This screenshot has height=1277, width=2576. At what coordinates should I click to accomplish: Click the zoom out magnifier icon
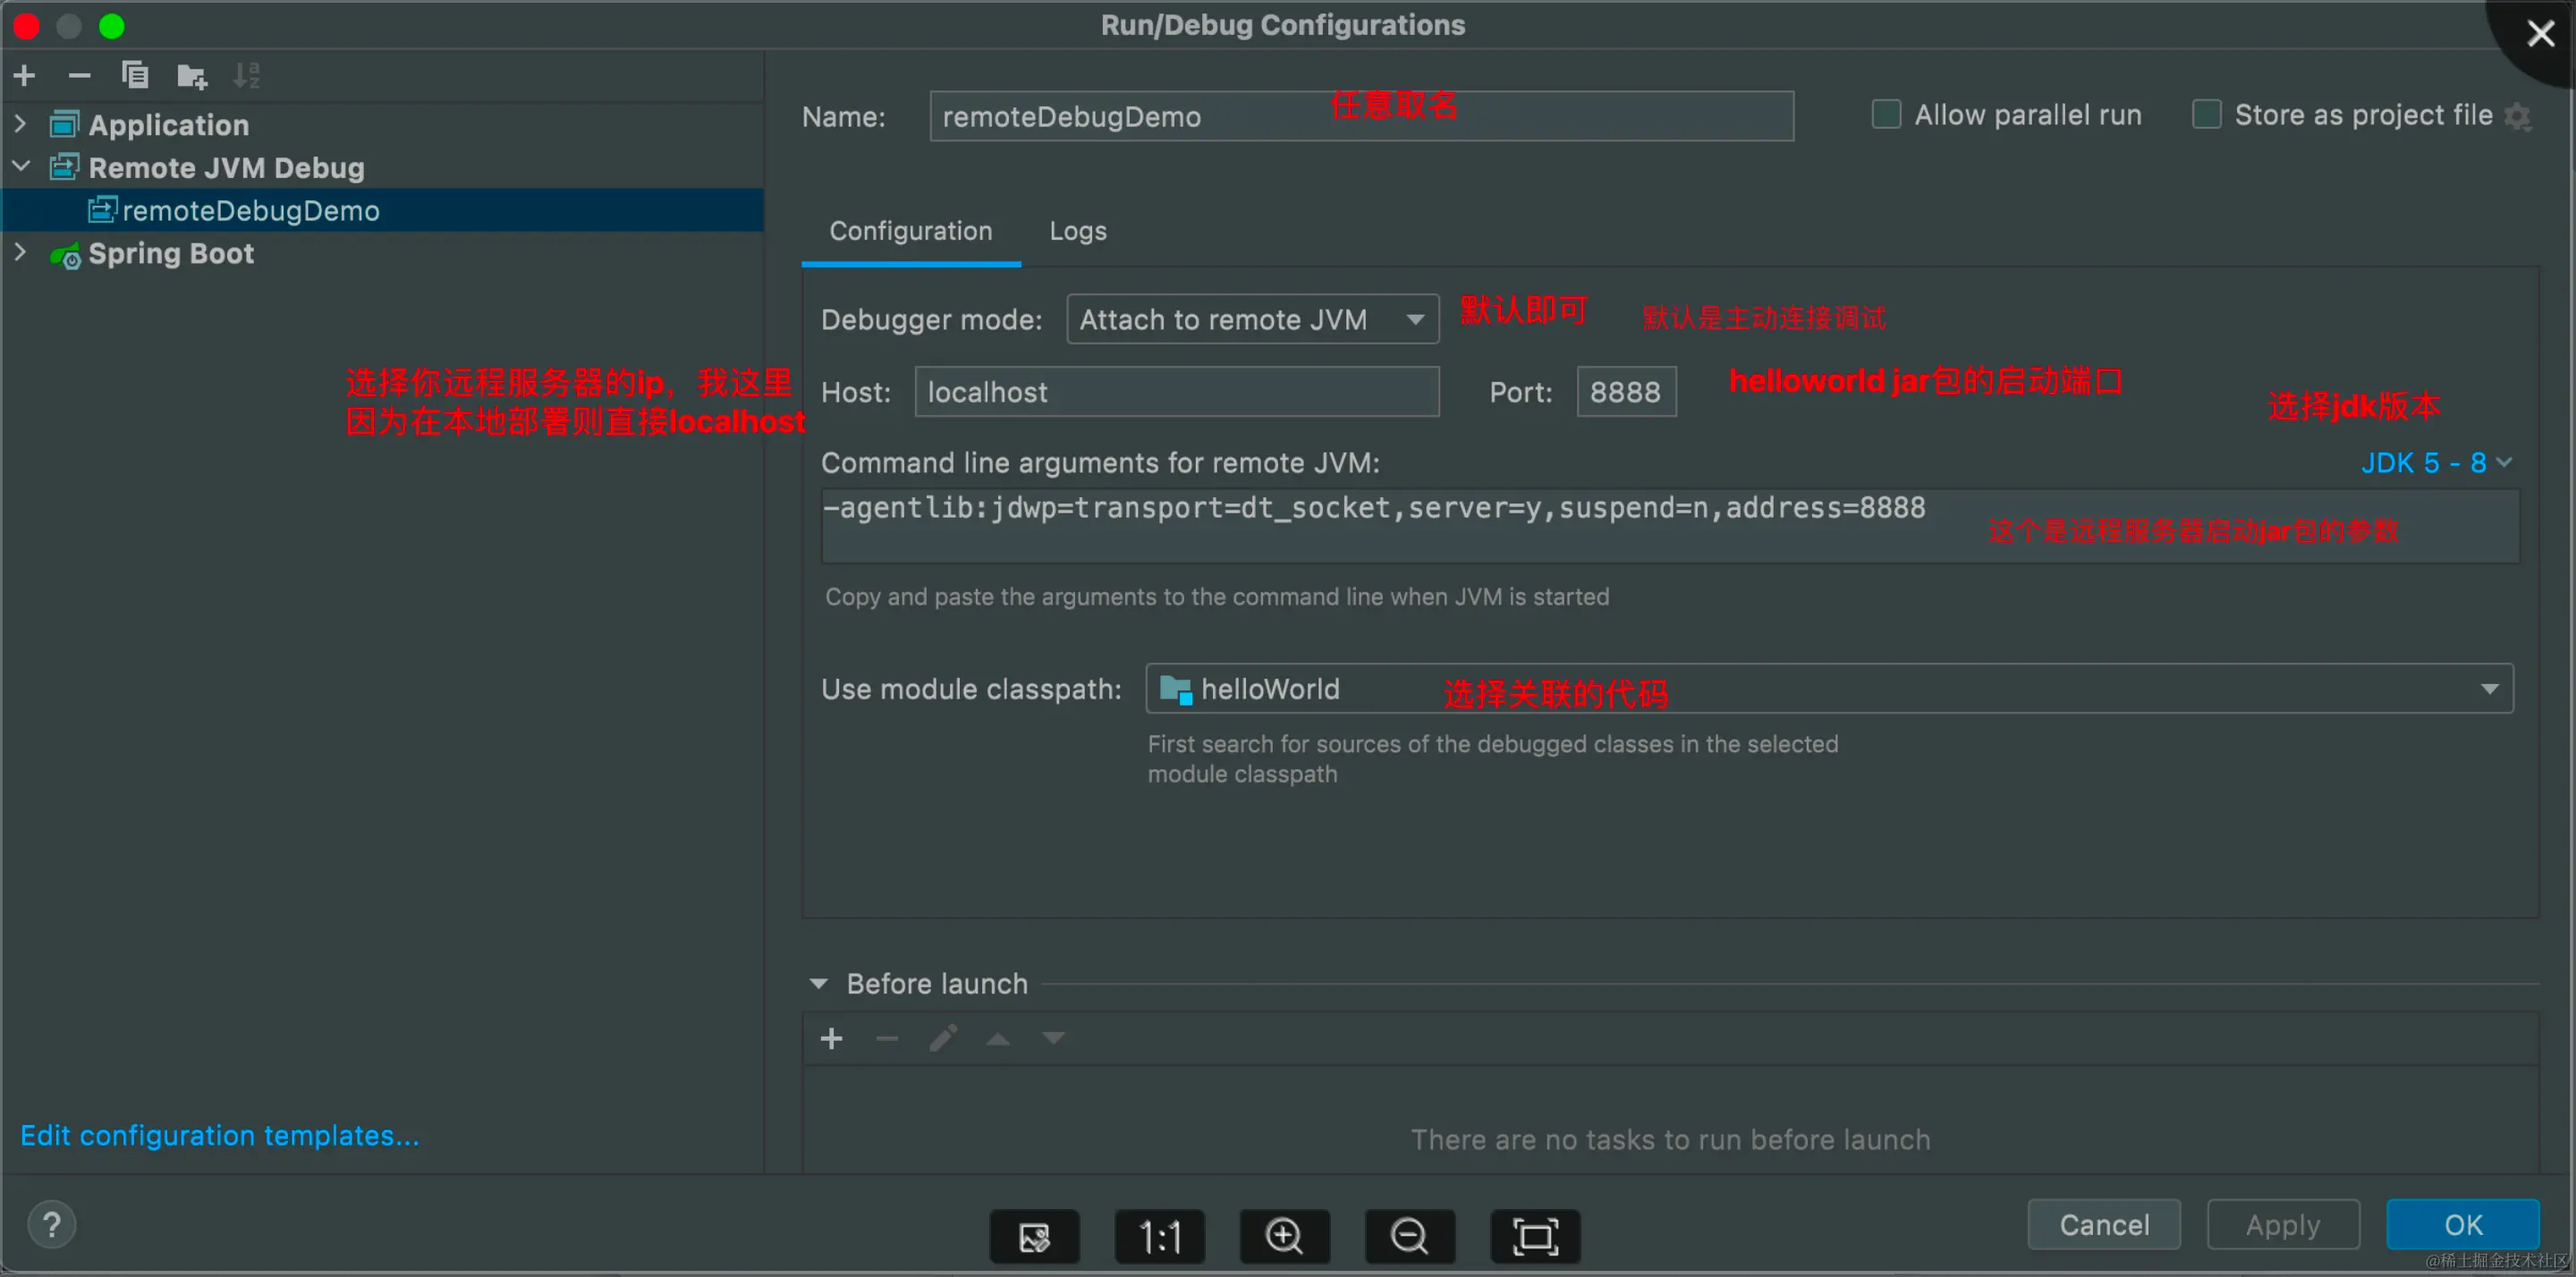[1409, 1237]
